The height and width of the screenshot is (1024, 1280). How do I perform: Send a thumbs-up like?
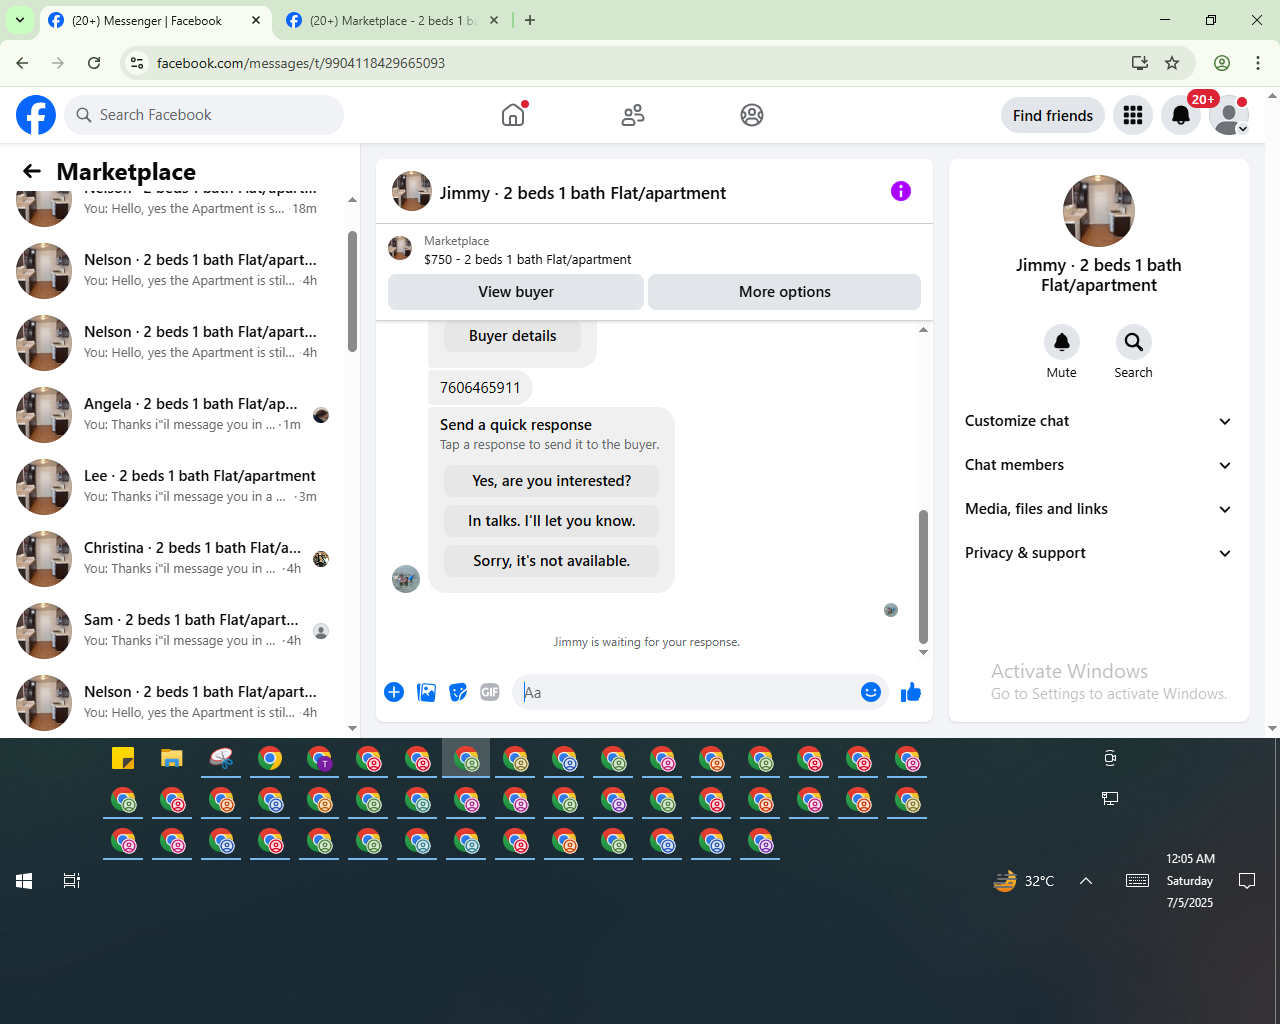[x=911, y=692]
